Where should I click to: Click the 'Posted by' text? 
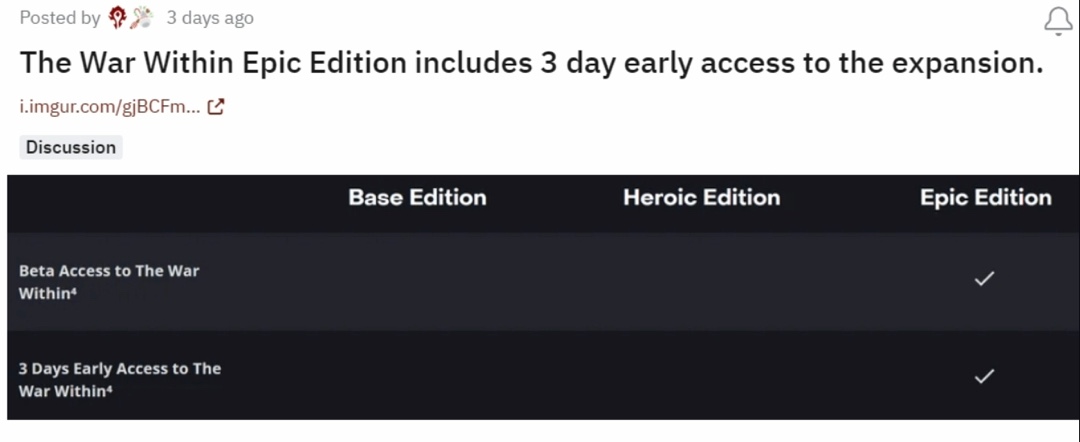tap(59, 18)
